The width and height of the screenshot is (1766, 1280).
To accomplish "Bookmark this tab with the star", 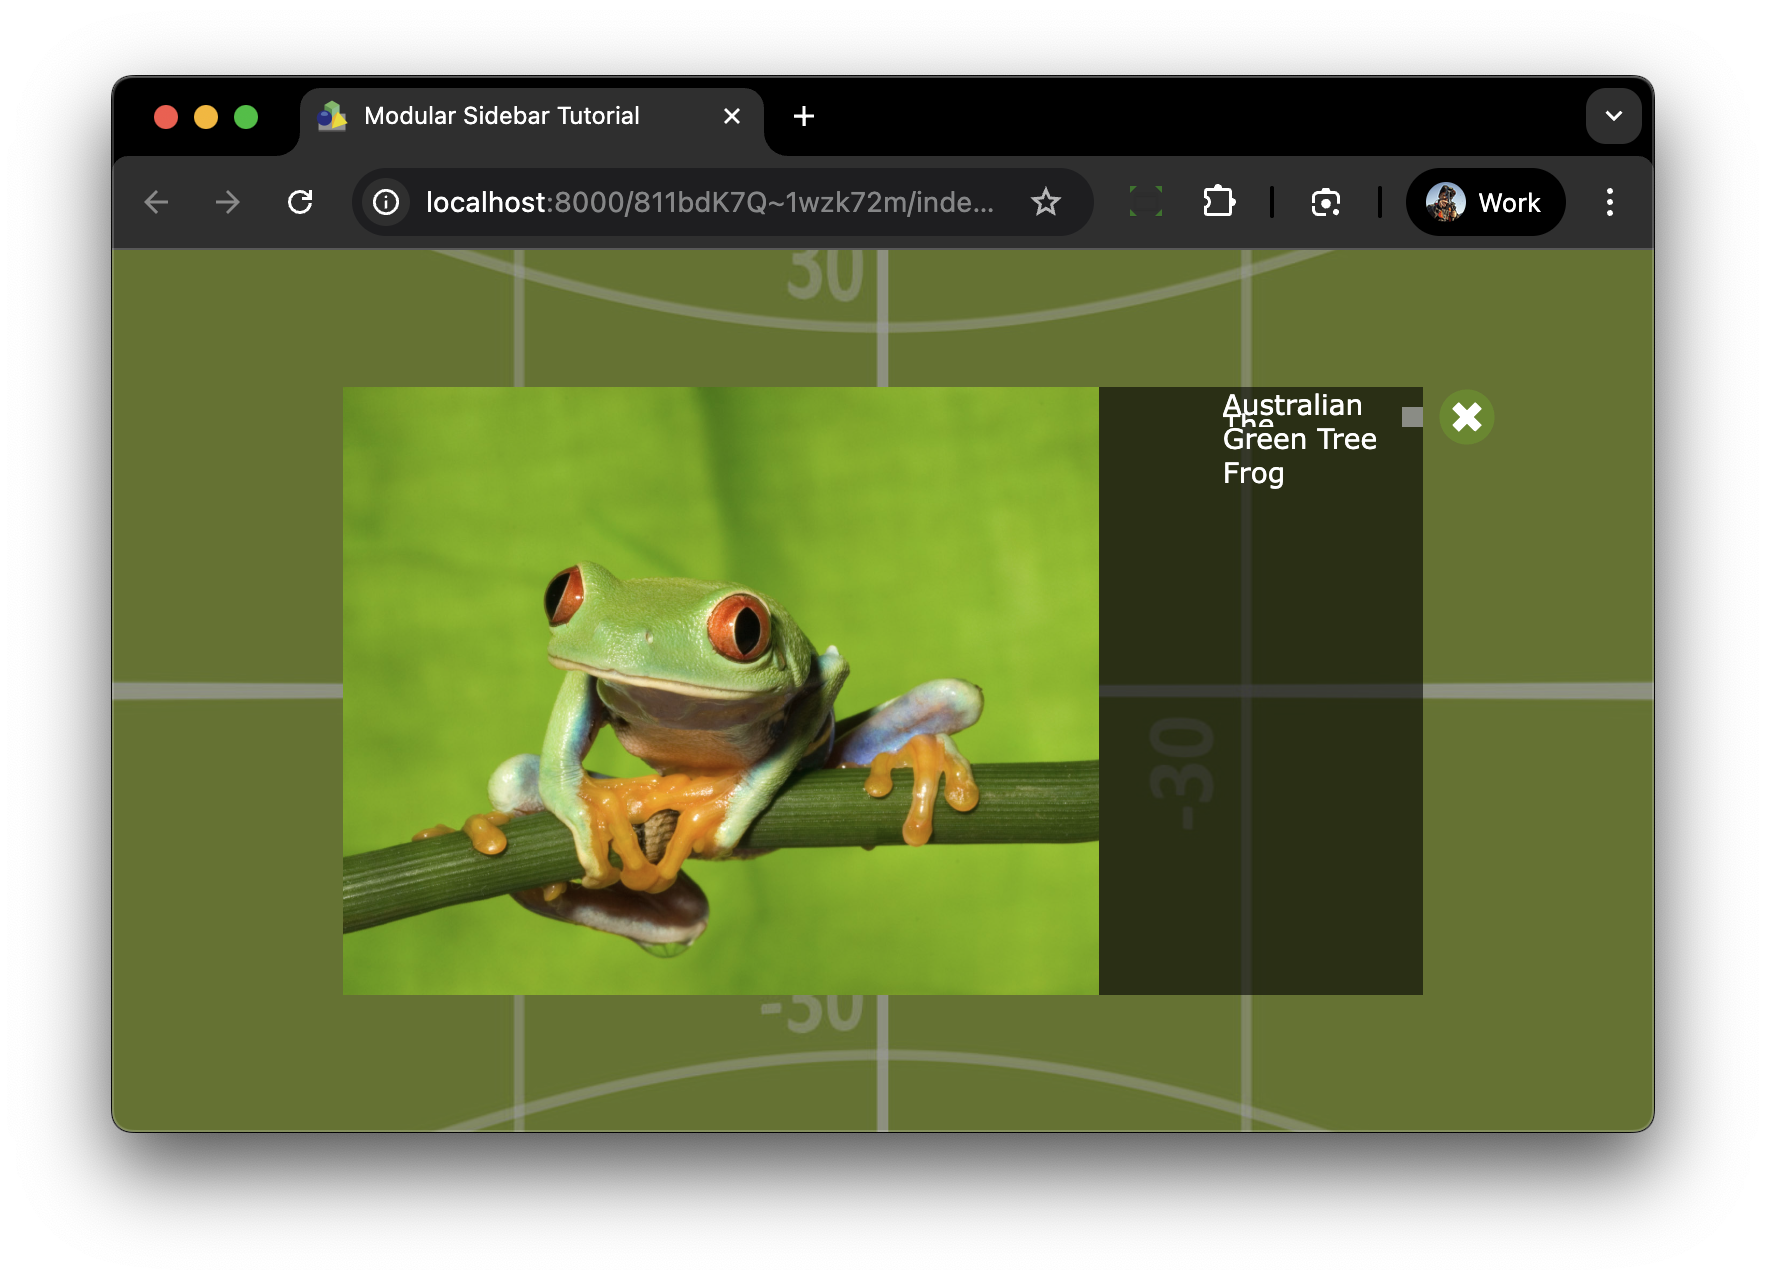I will [1046, 202].
